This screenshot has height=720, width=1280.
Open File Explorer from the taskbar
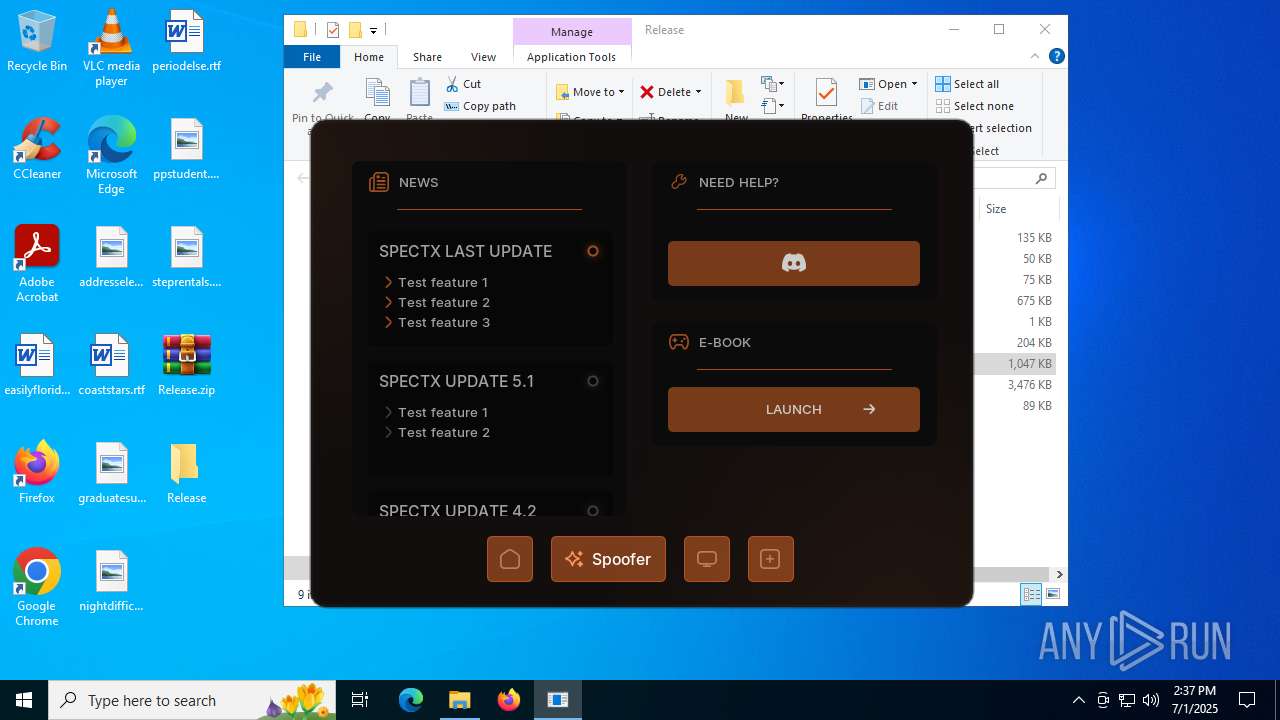point(459,700)
